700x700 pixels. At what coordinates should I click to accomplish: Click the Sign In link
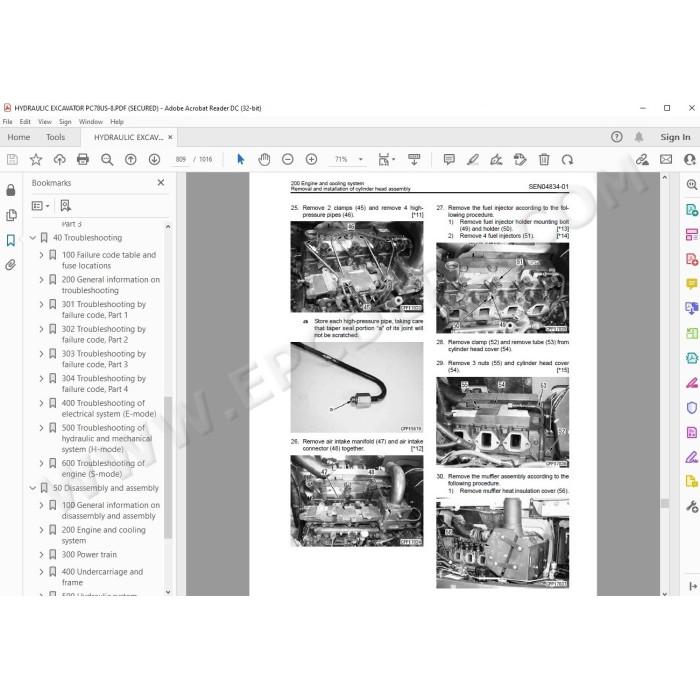coord(675,137)
